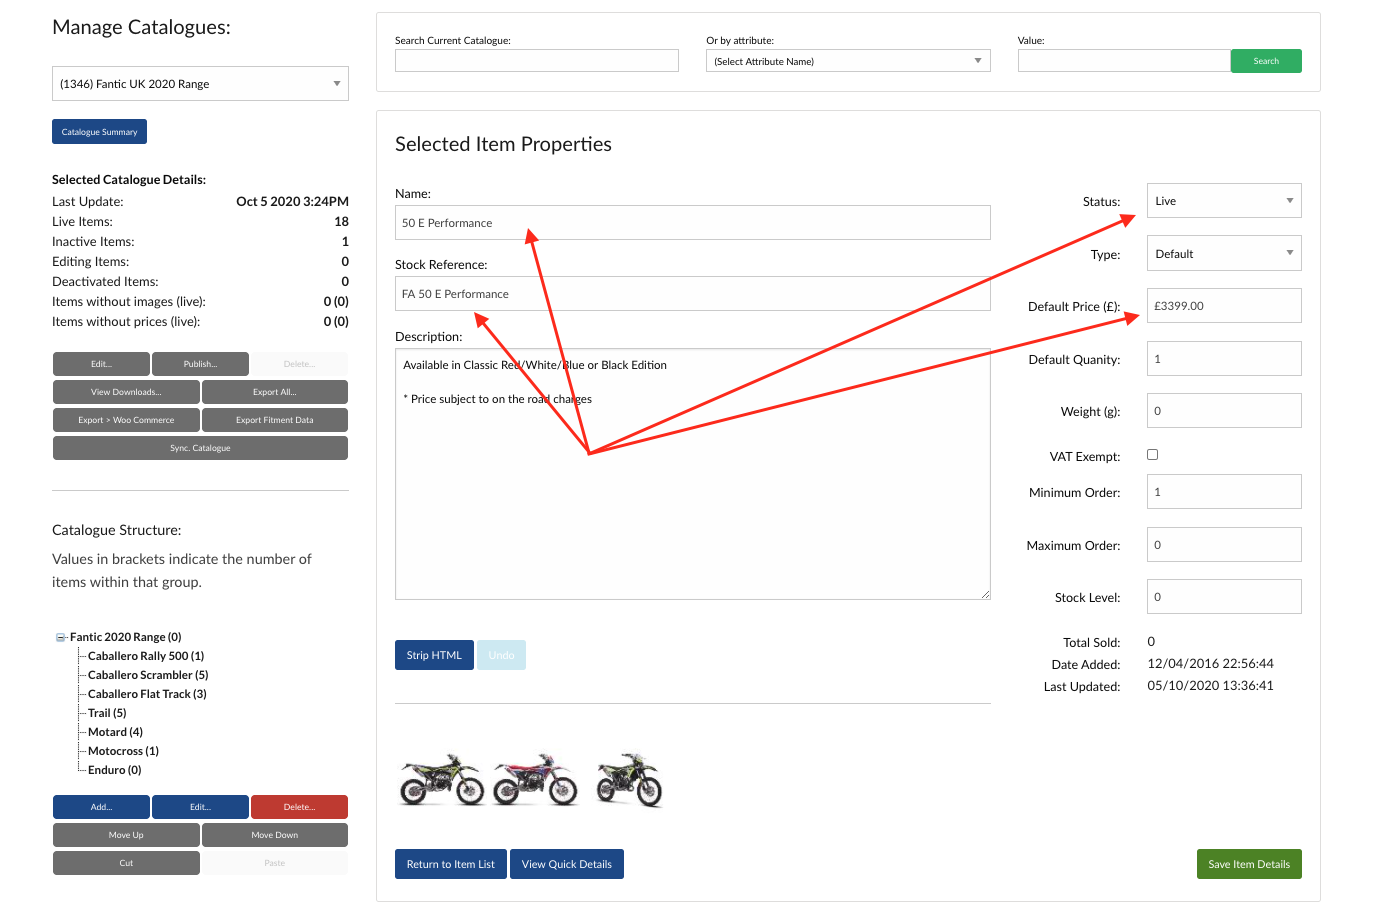The height and width of the screenshot is (906, 1378).
Task: Select the Motard group in tree
Action: pos(115,732)
